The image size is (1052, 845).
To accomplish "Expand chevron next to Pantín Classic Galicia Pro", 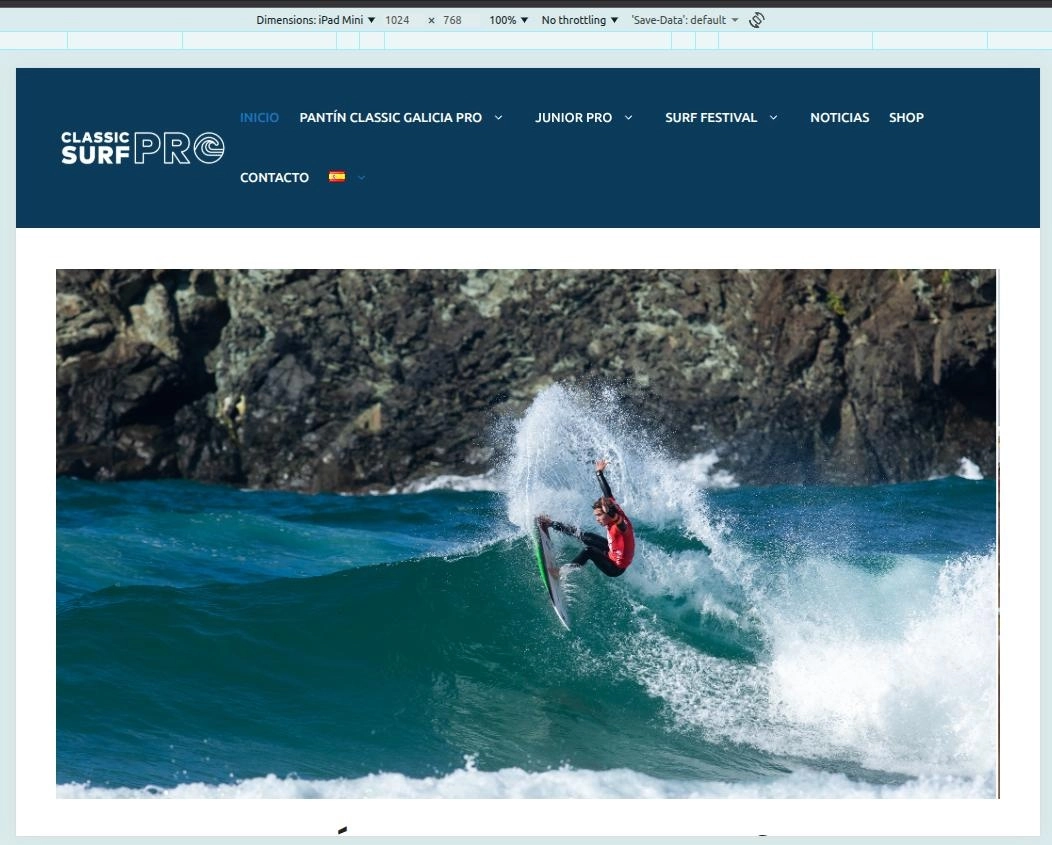I will [x=498, y=118].
